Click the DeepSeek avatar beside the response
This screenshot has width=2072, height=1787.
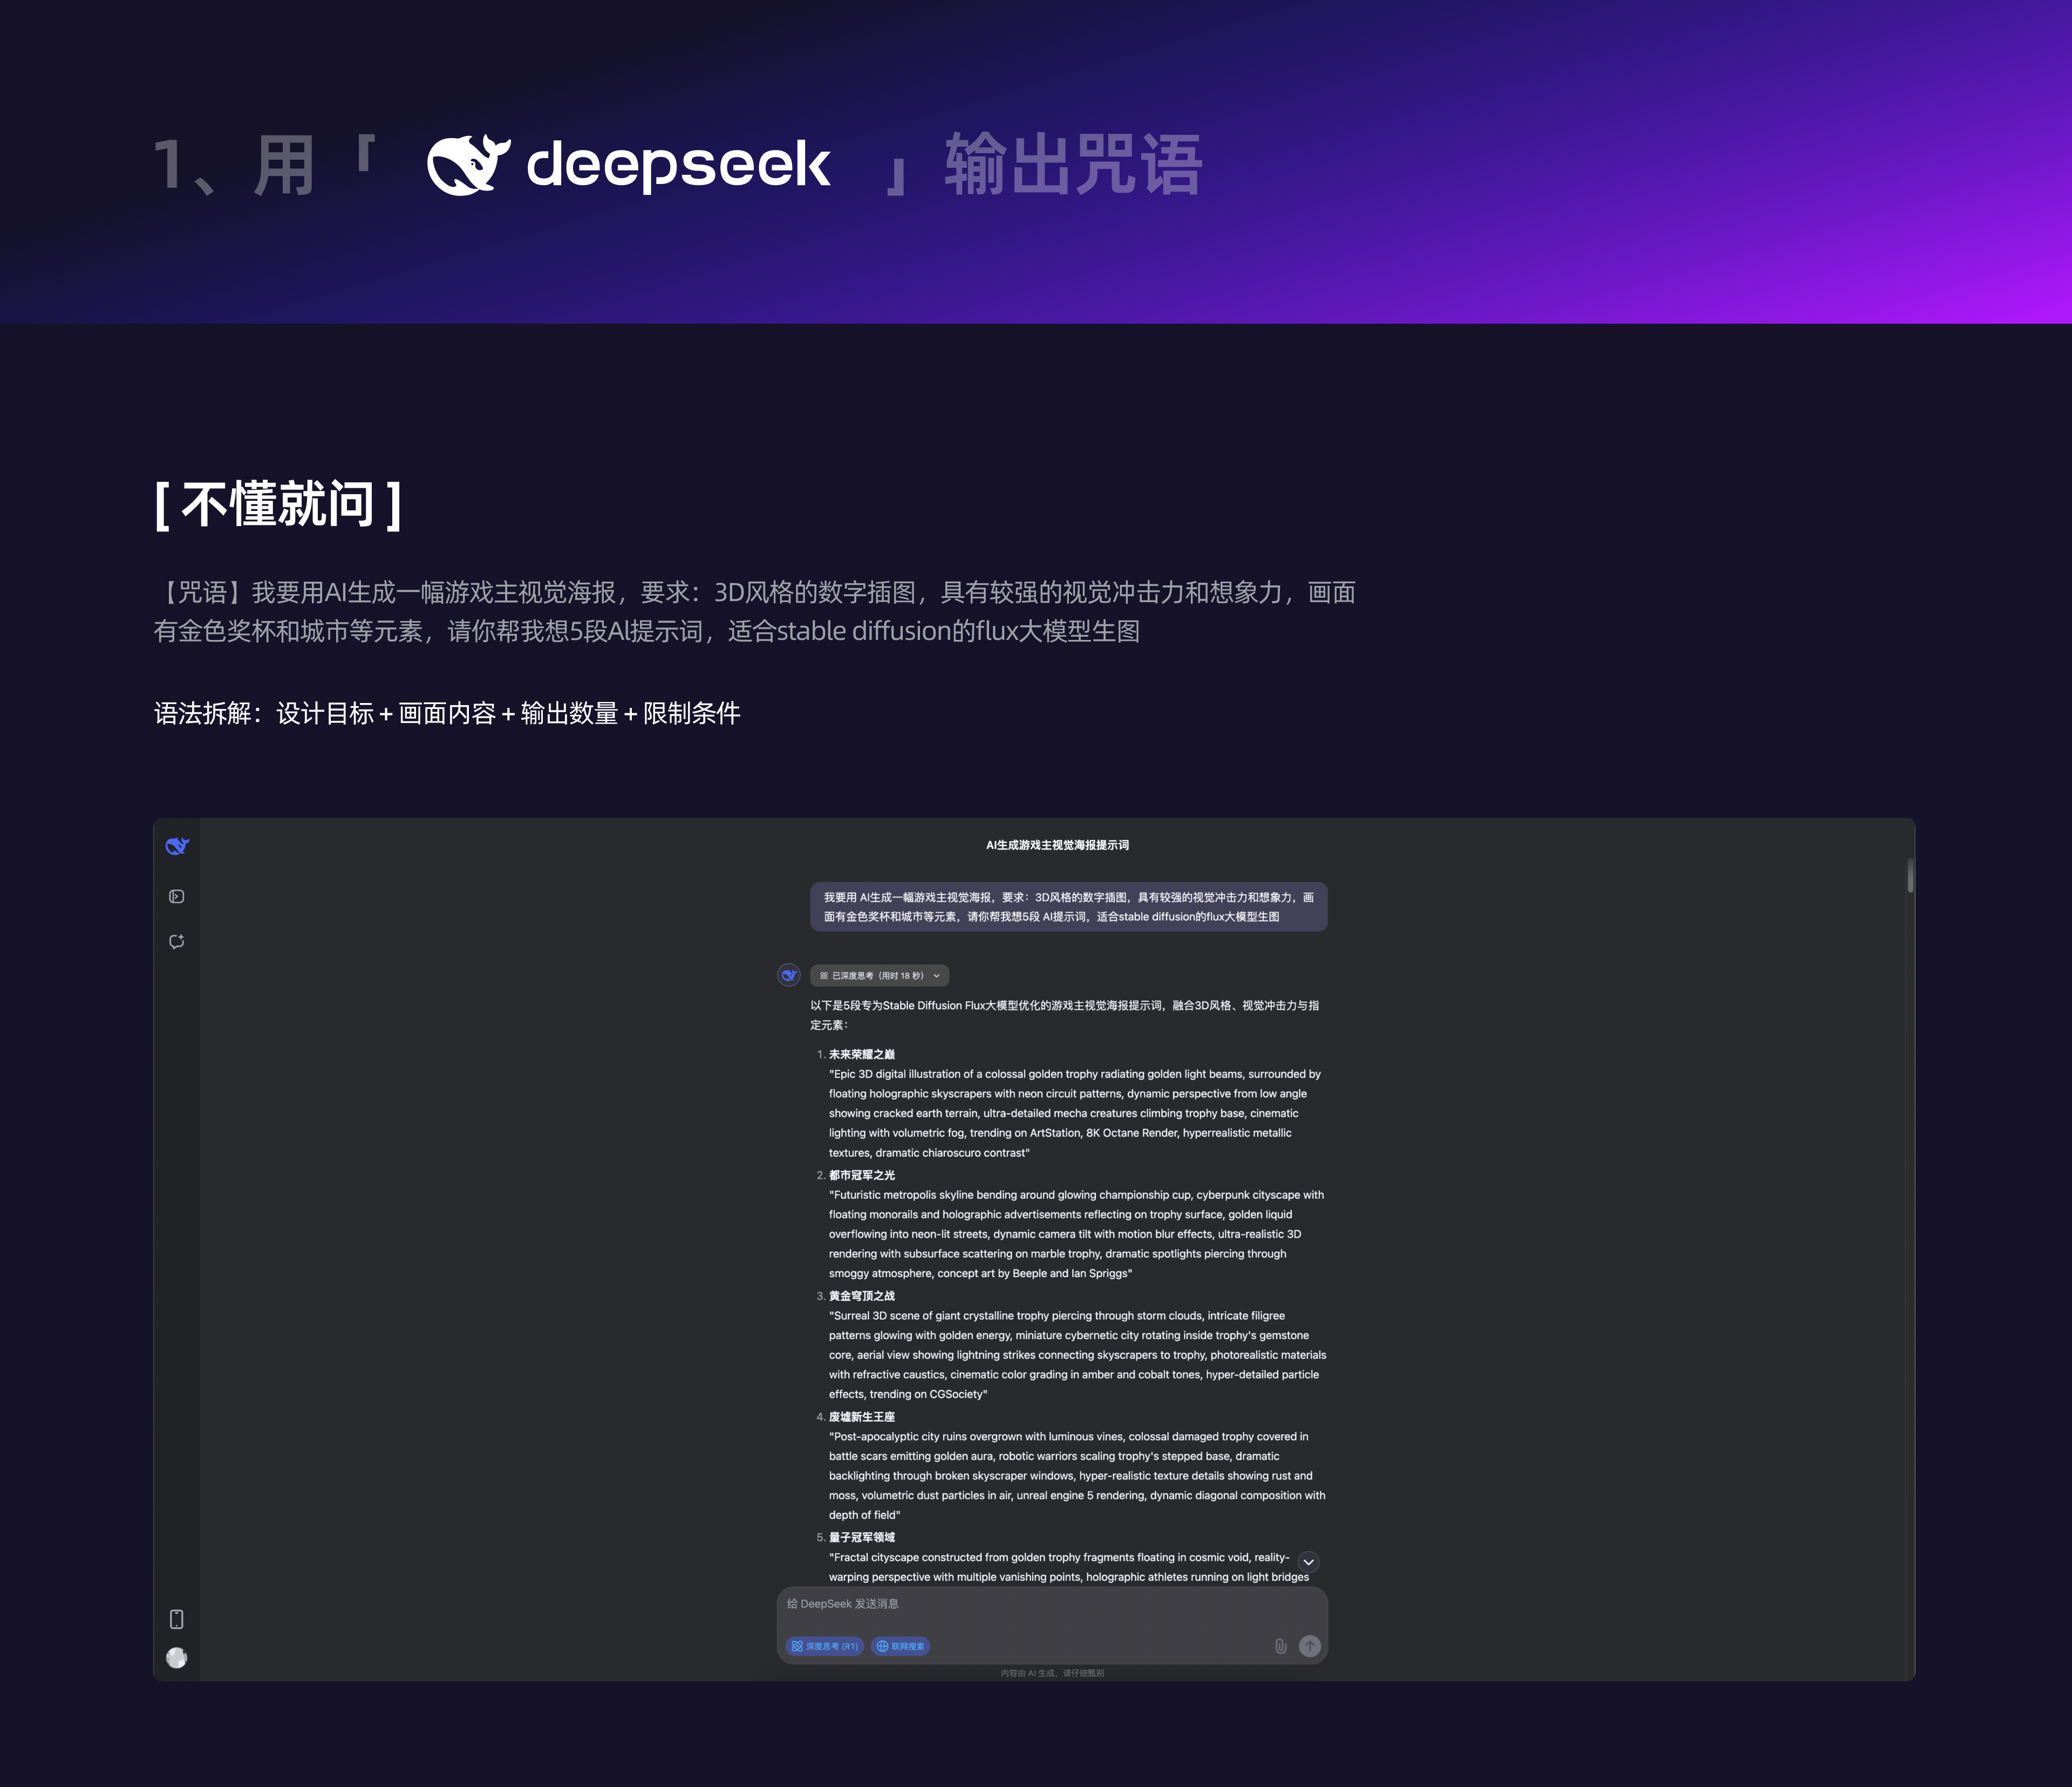(x=789, y=975)
